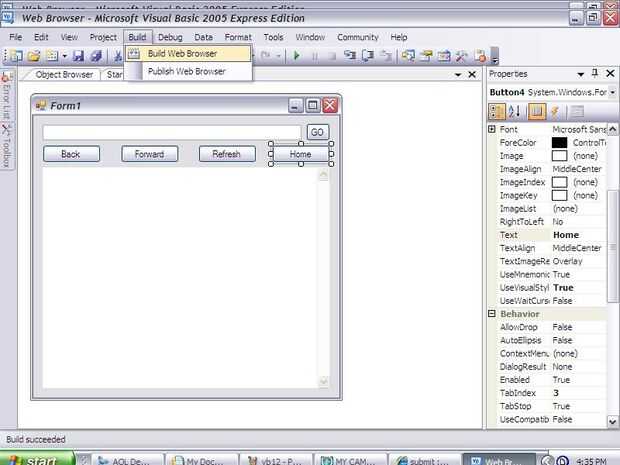
Task: Show properties in Categorized view
Action: tap(497, 112)
